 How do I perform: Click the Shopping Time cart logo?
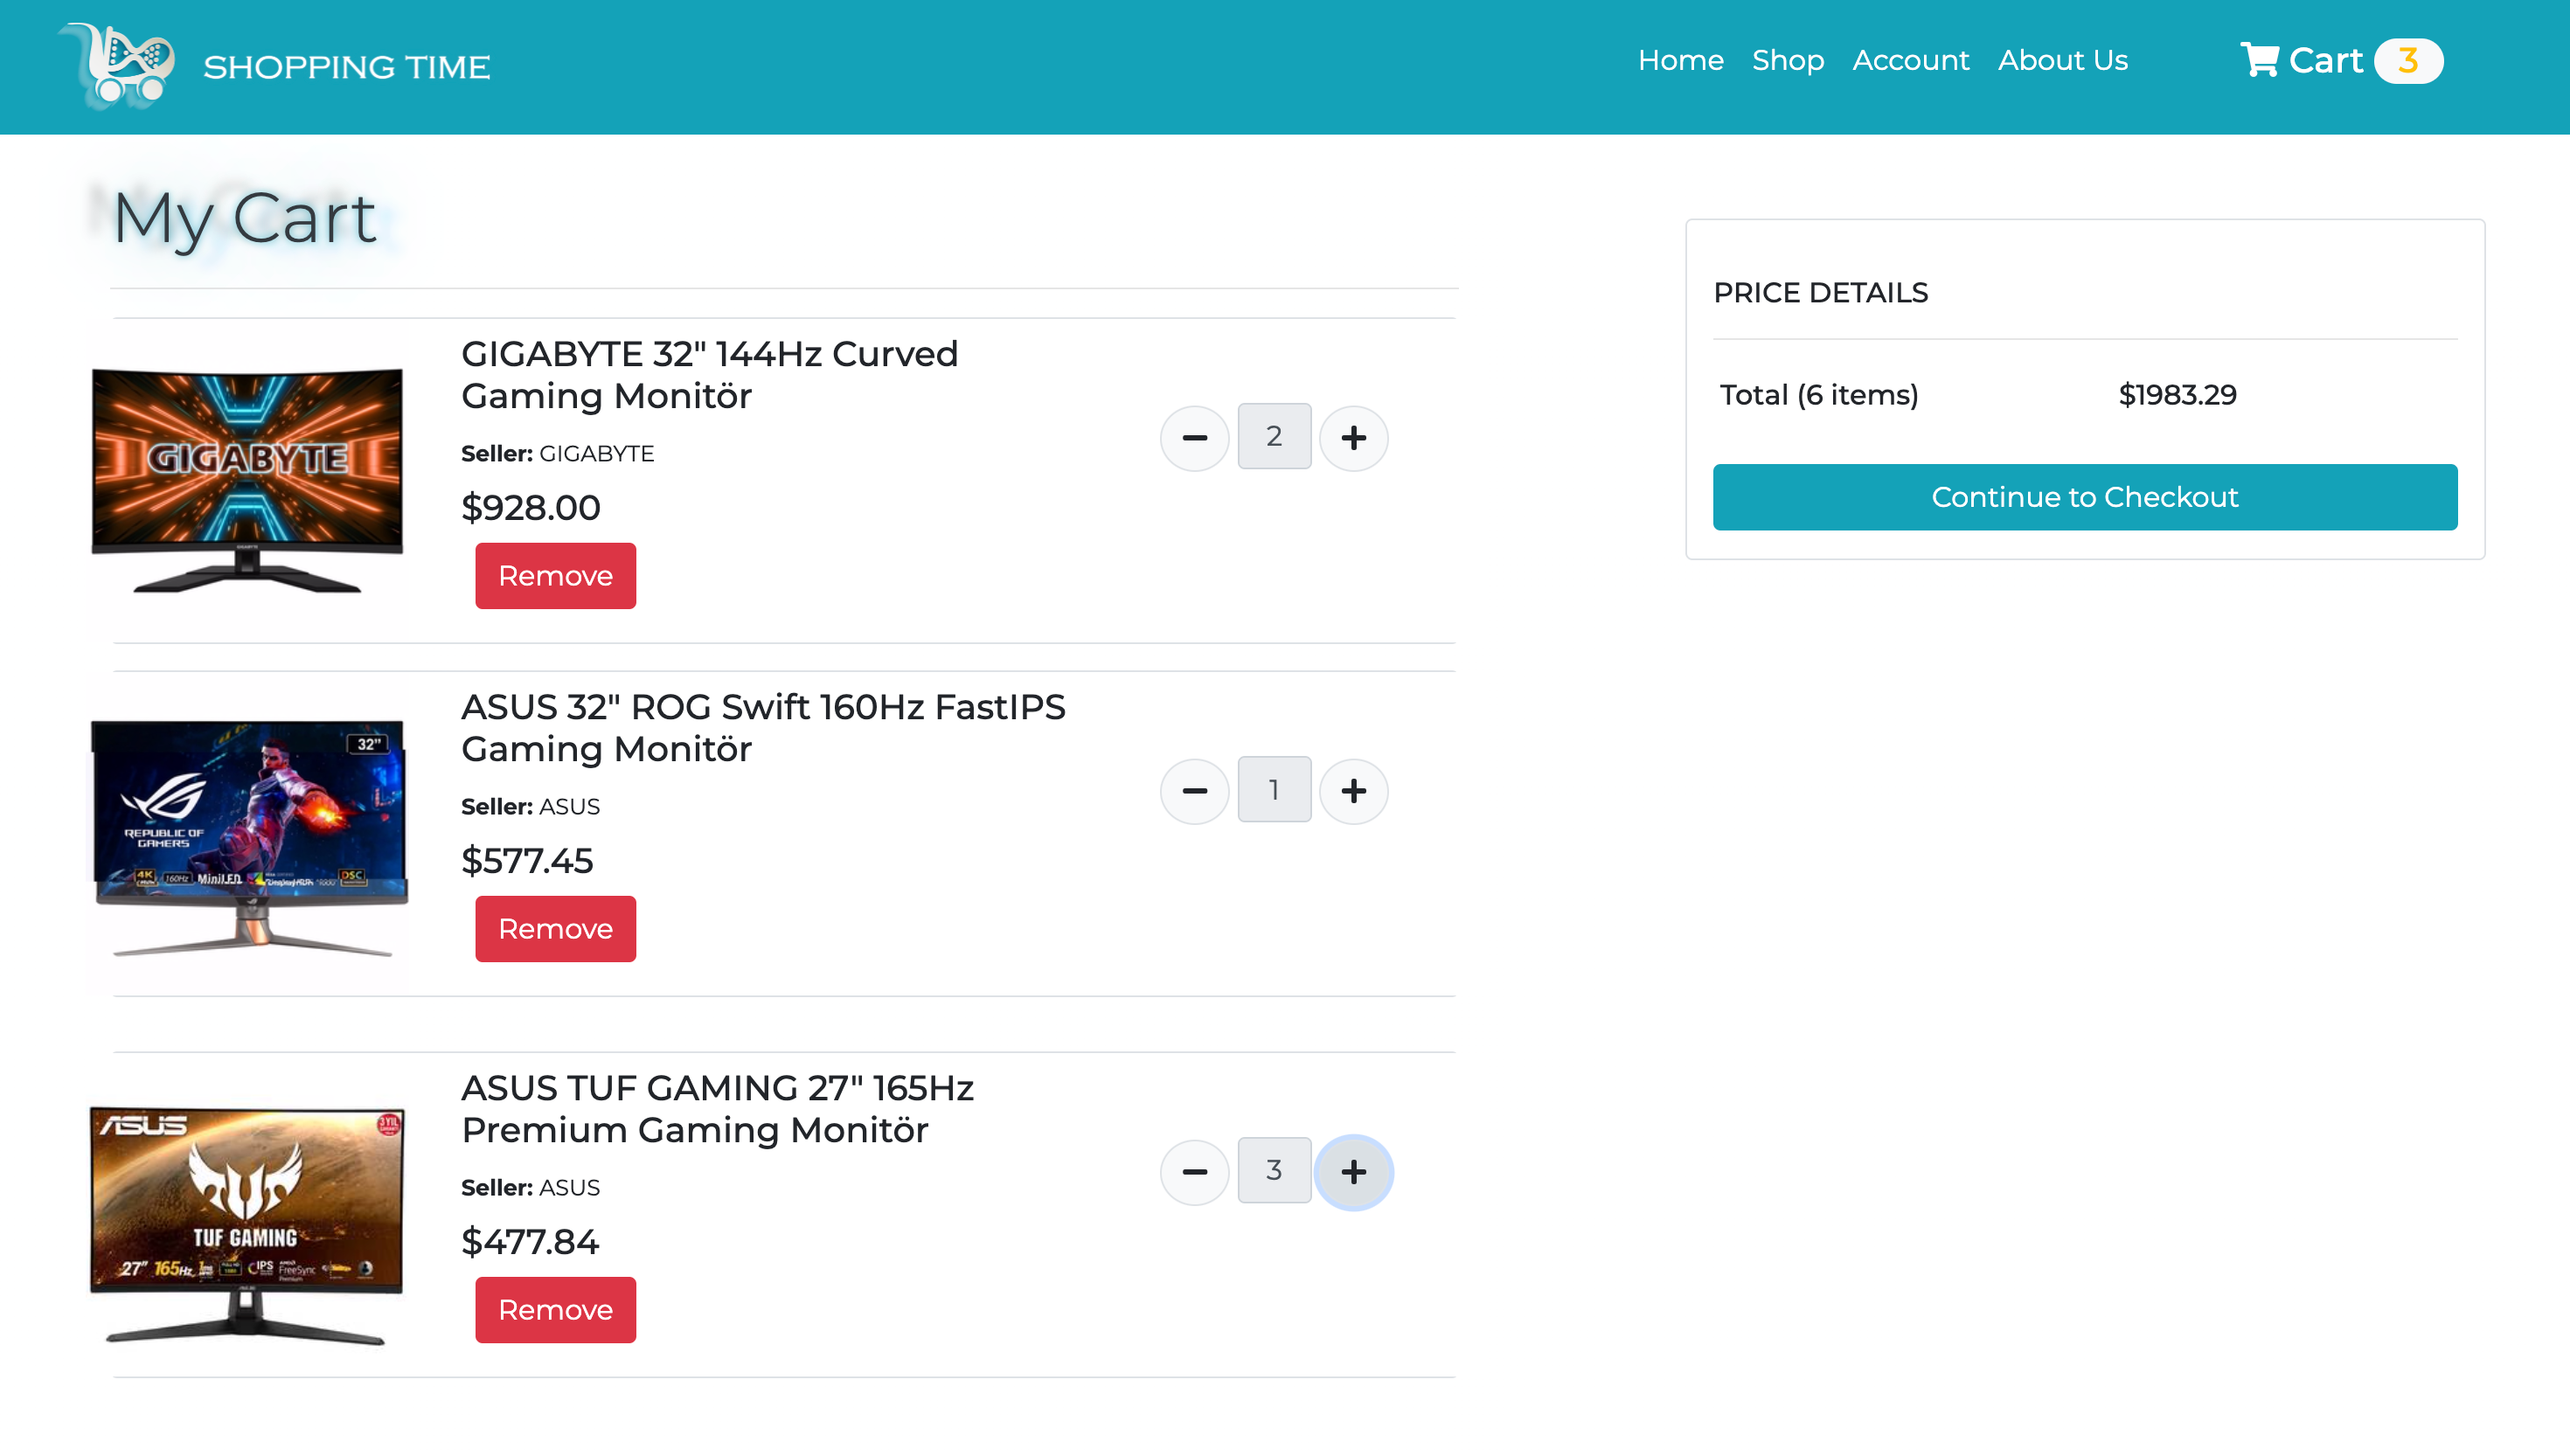[x=118, y=66]
